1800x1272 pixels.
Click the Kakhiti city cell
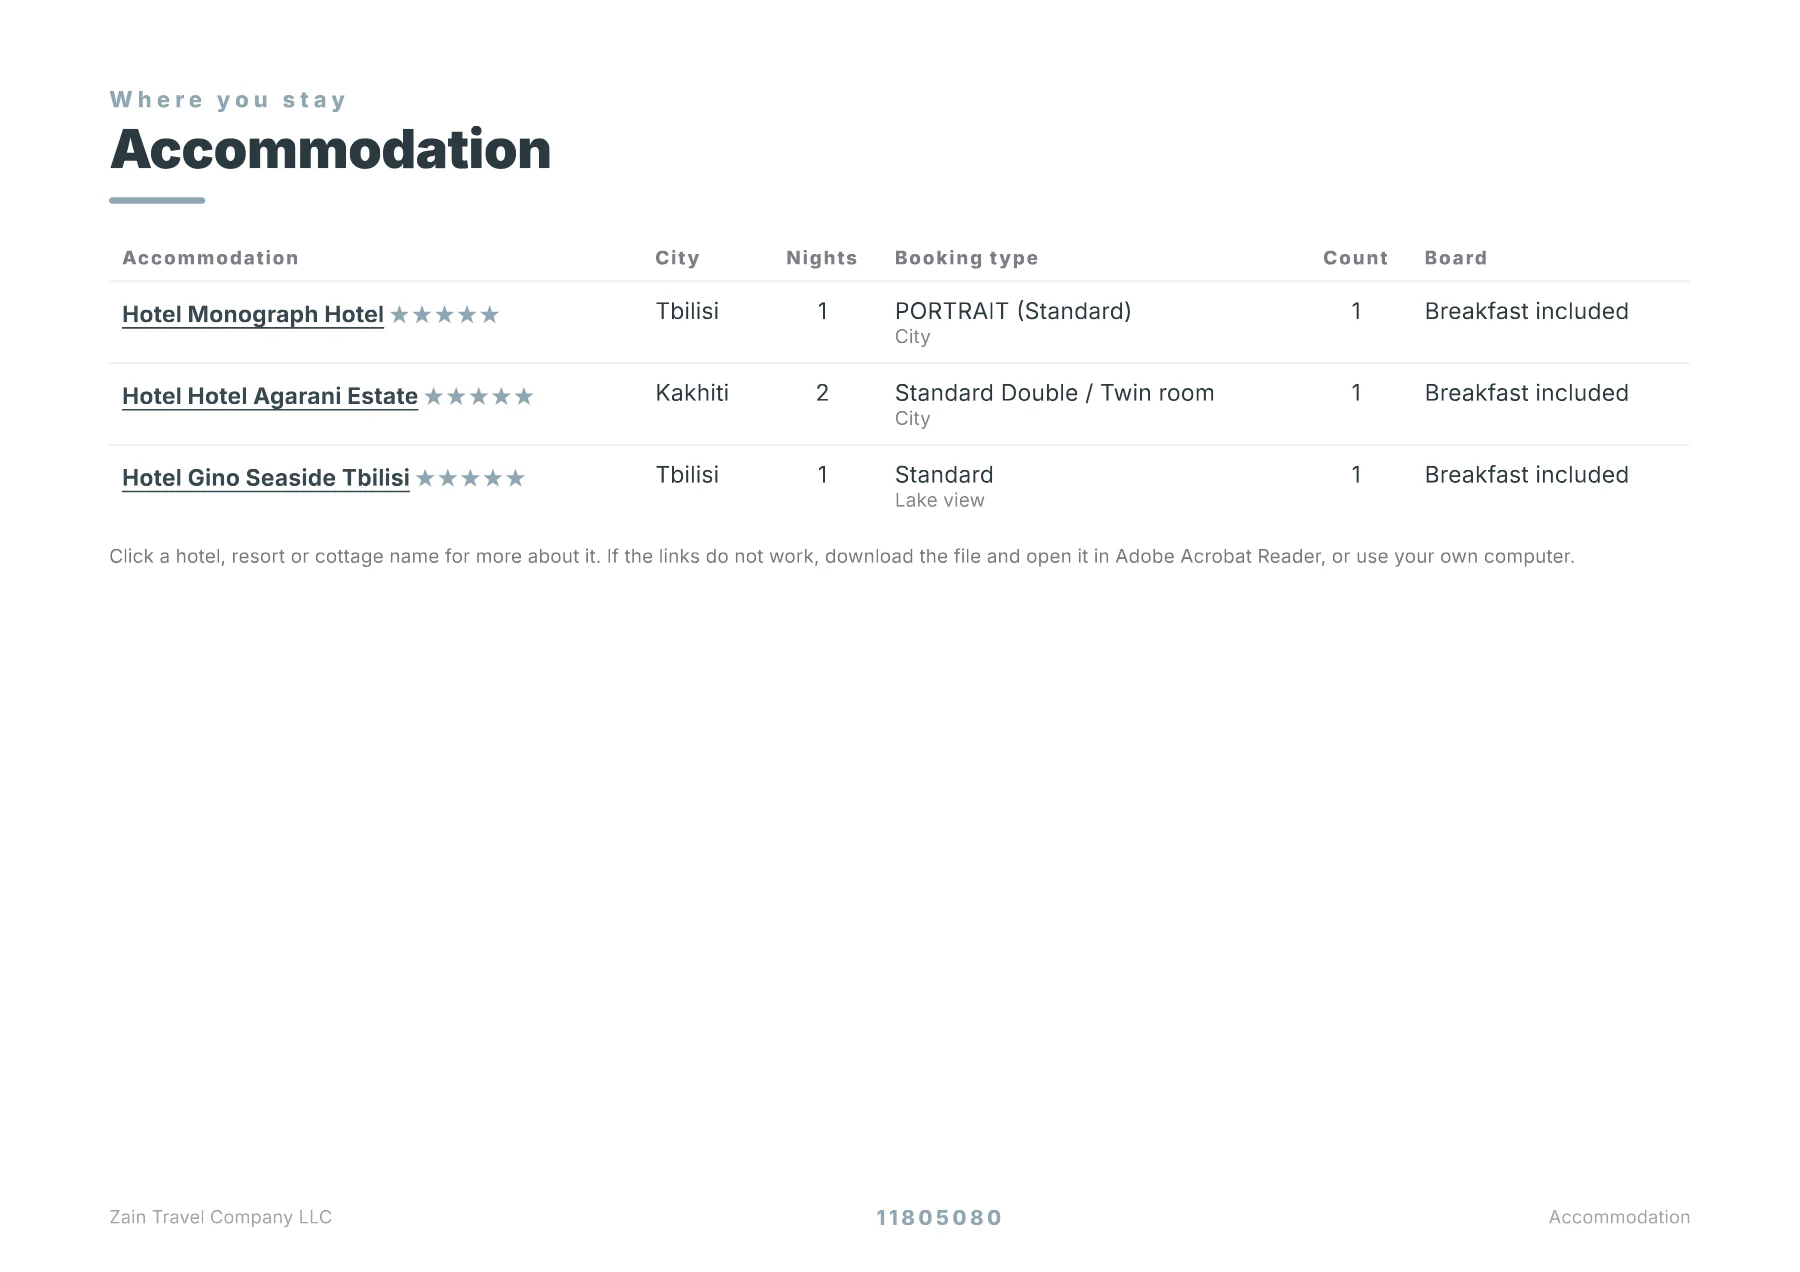coord(692,393)
